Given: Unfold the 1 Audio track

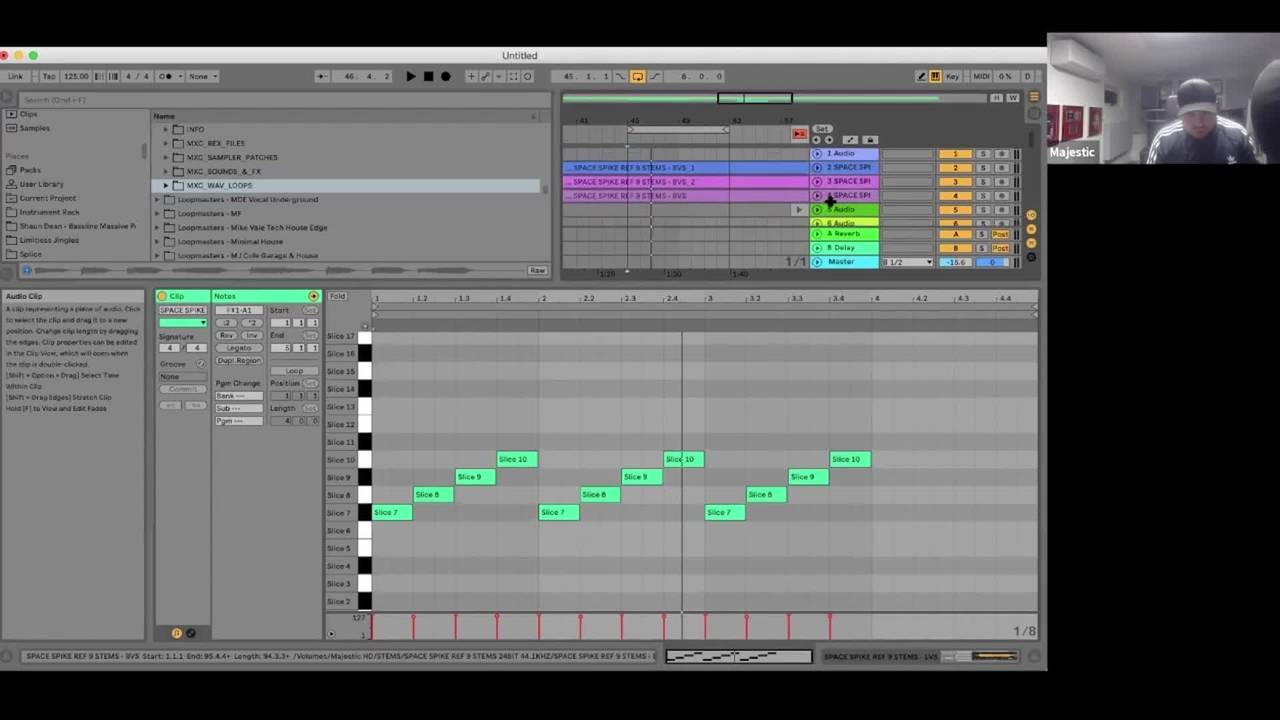Looking at the screenshot, I should point(817,154).
